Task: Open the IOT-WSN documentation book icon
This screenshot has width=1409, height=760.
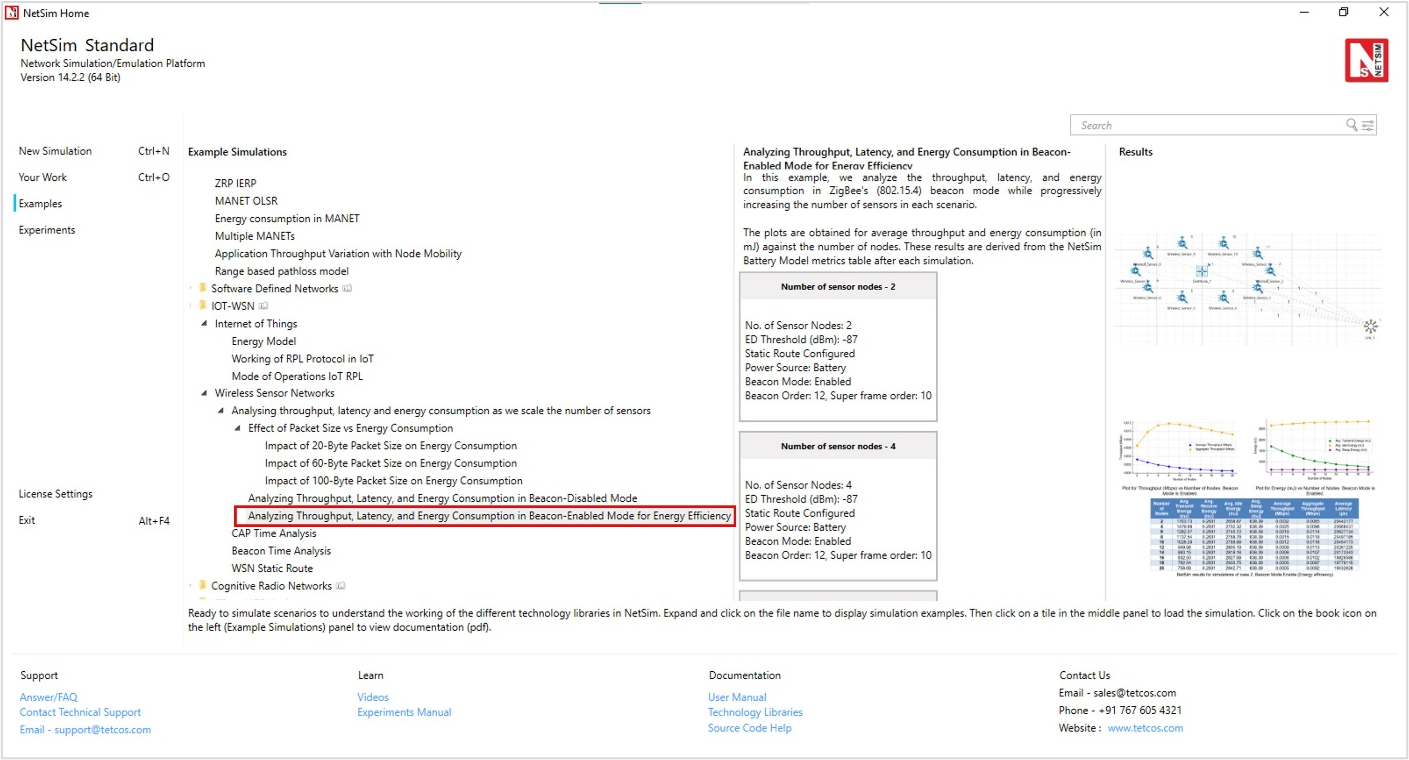Action: pyautogui.click(x=263, y=306)
